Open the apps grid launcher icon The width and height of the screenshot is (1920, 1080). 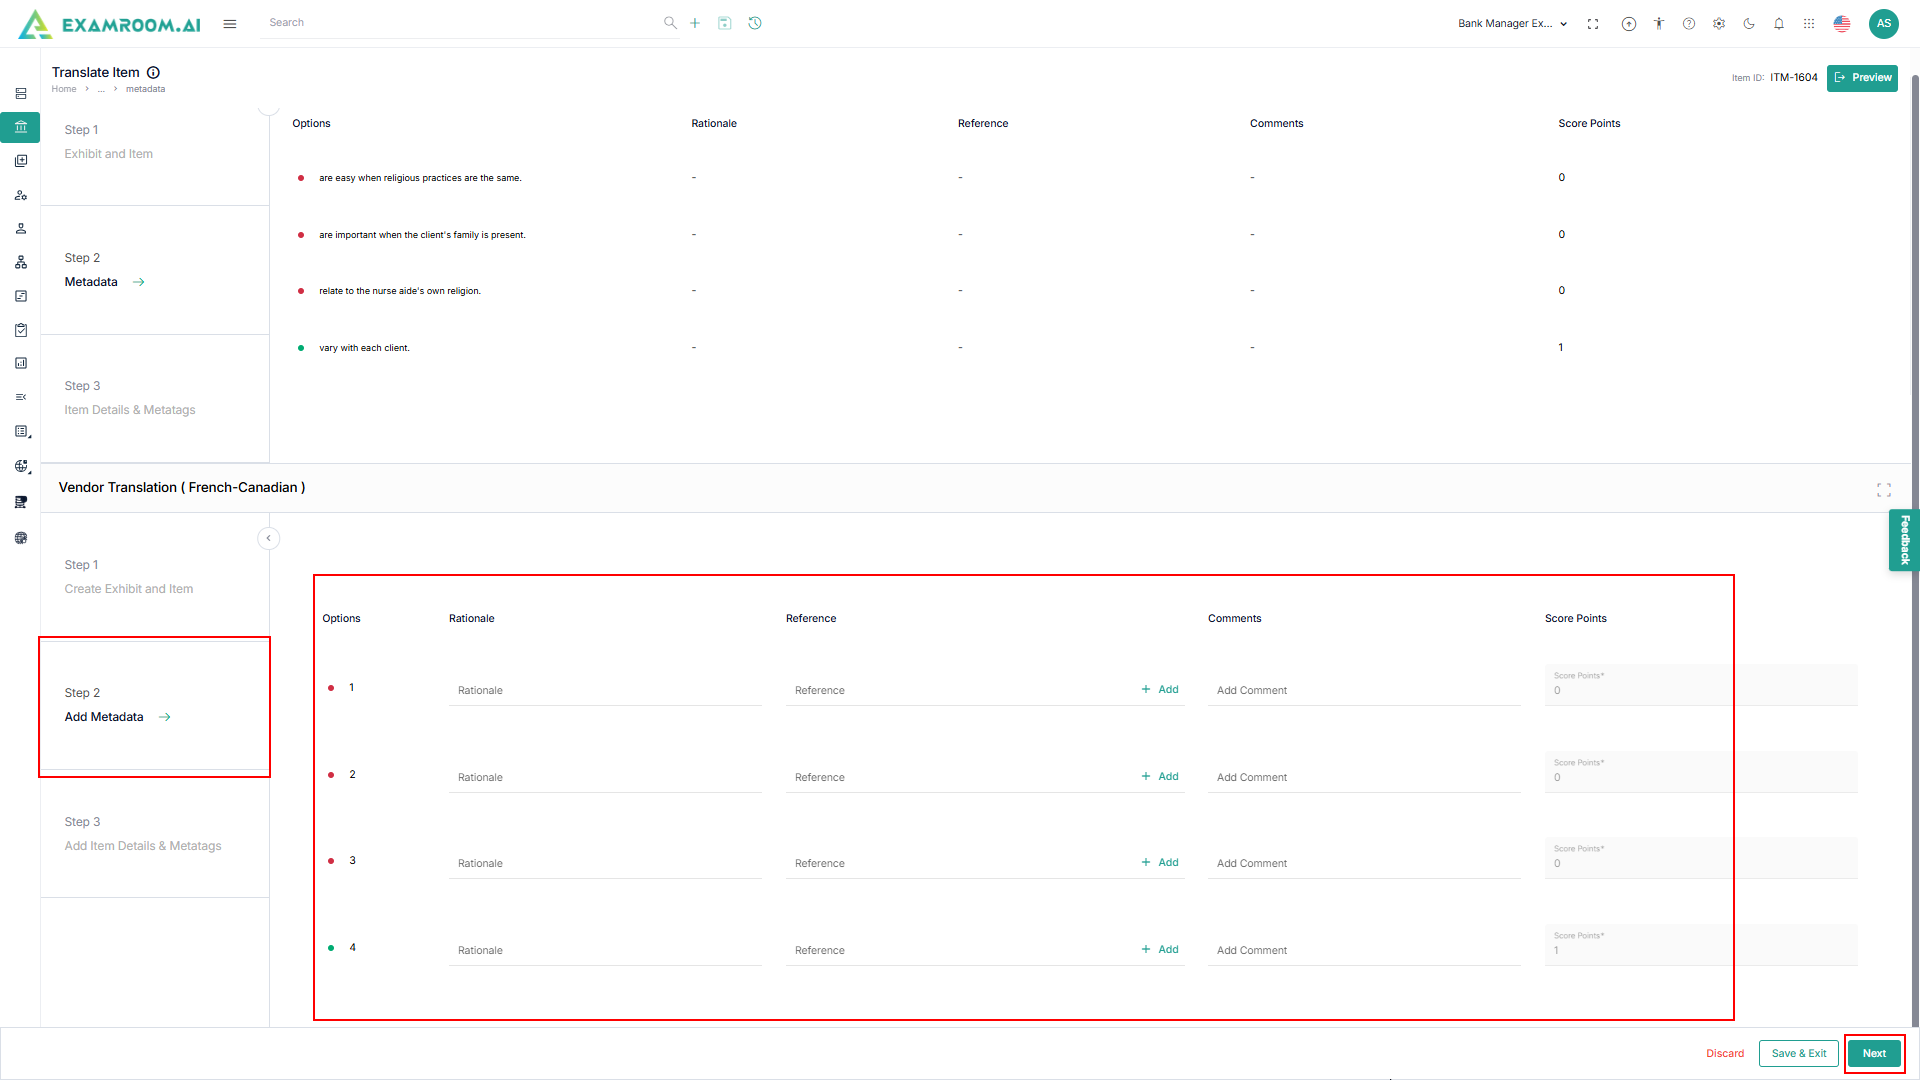(x=1809, y=24)
